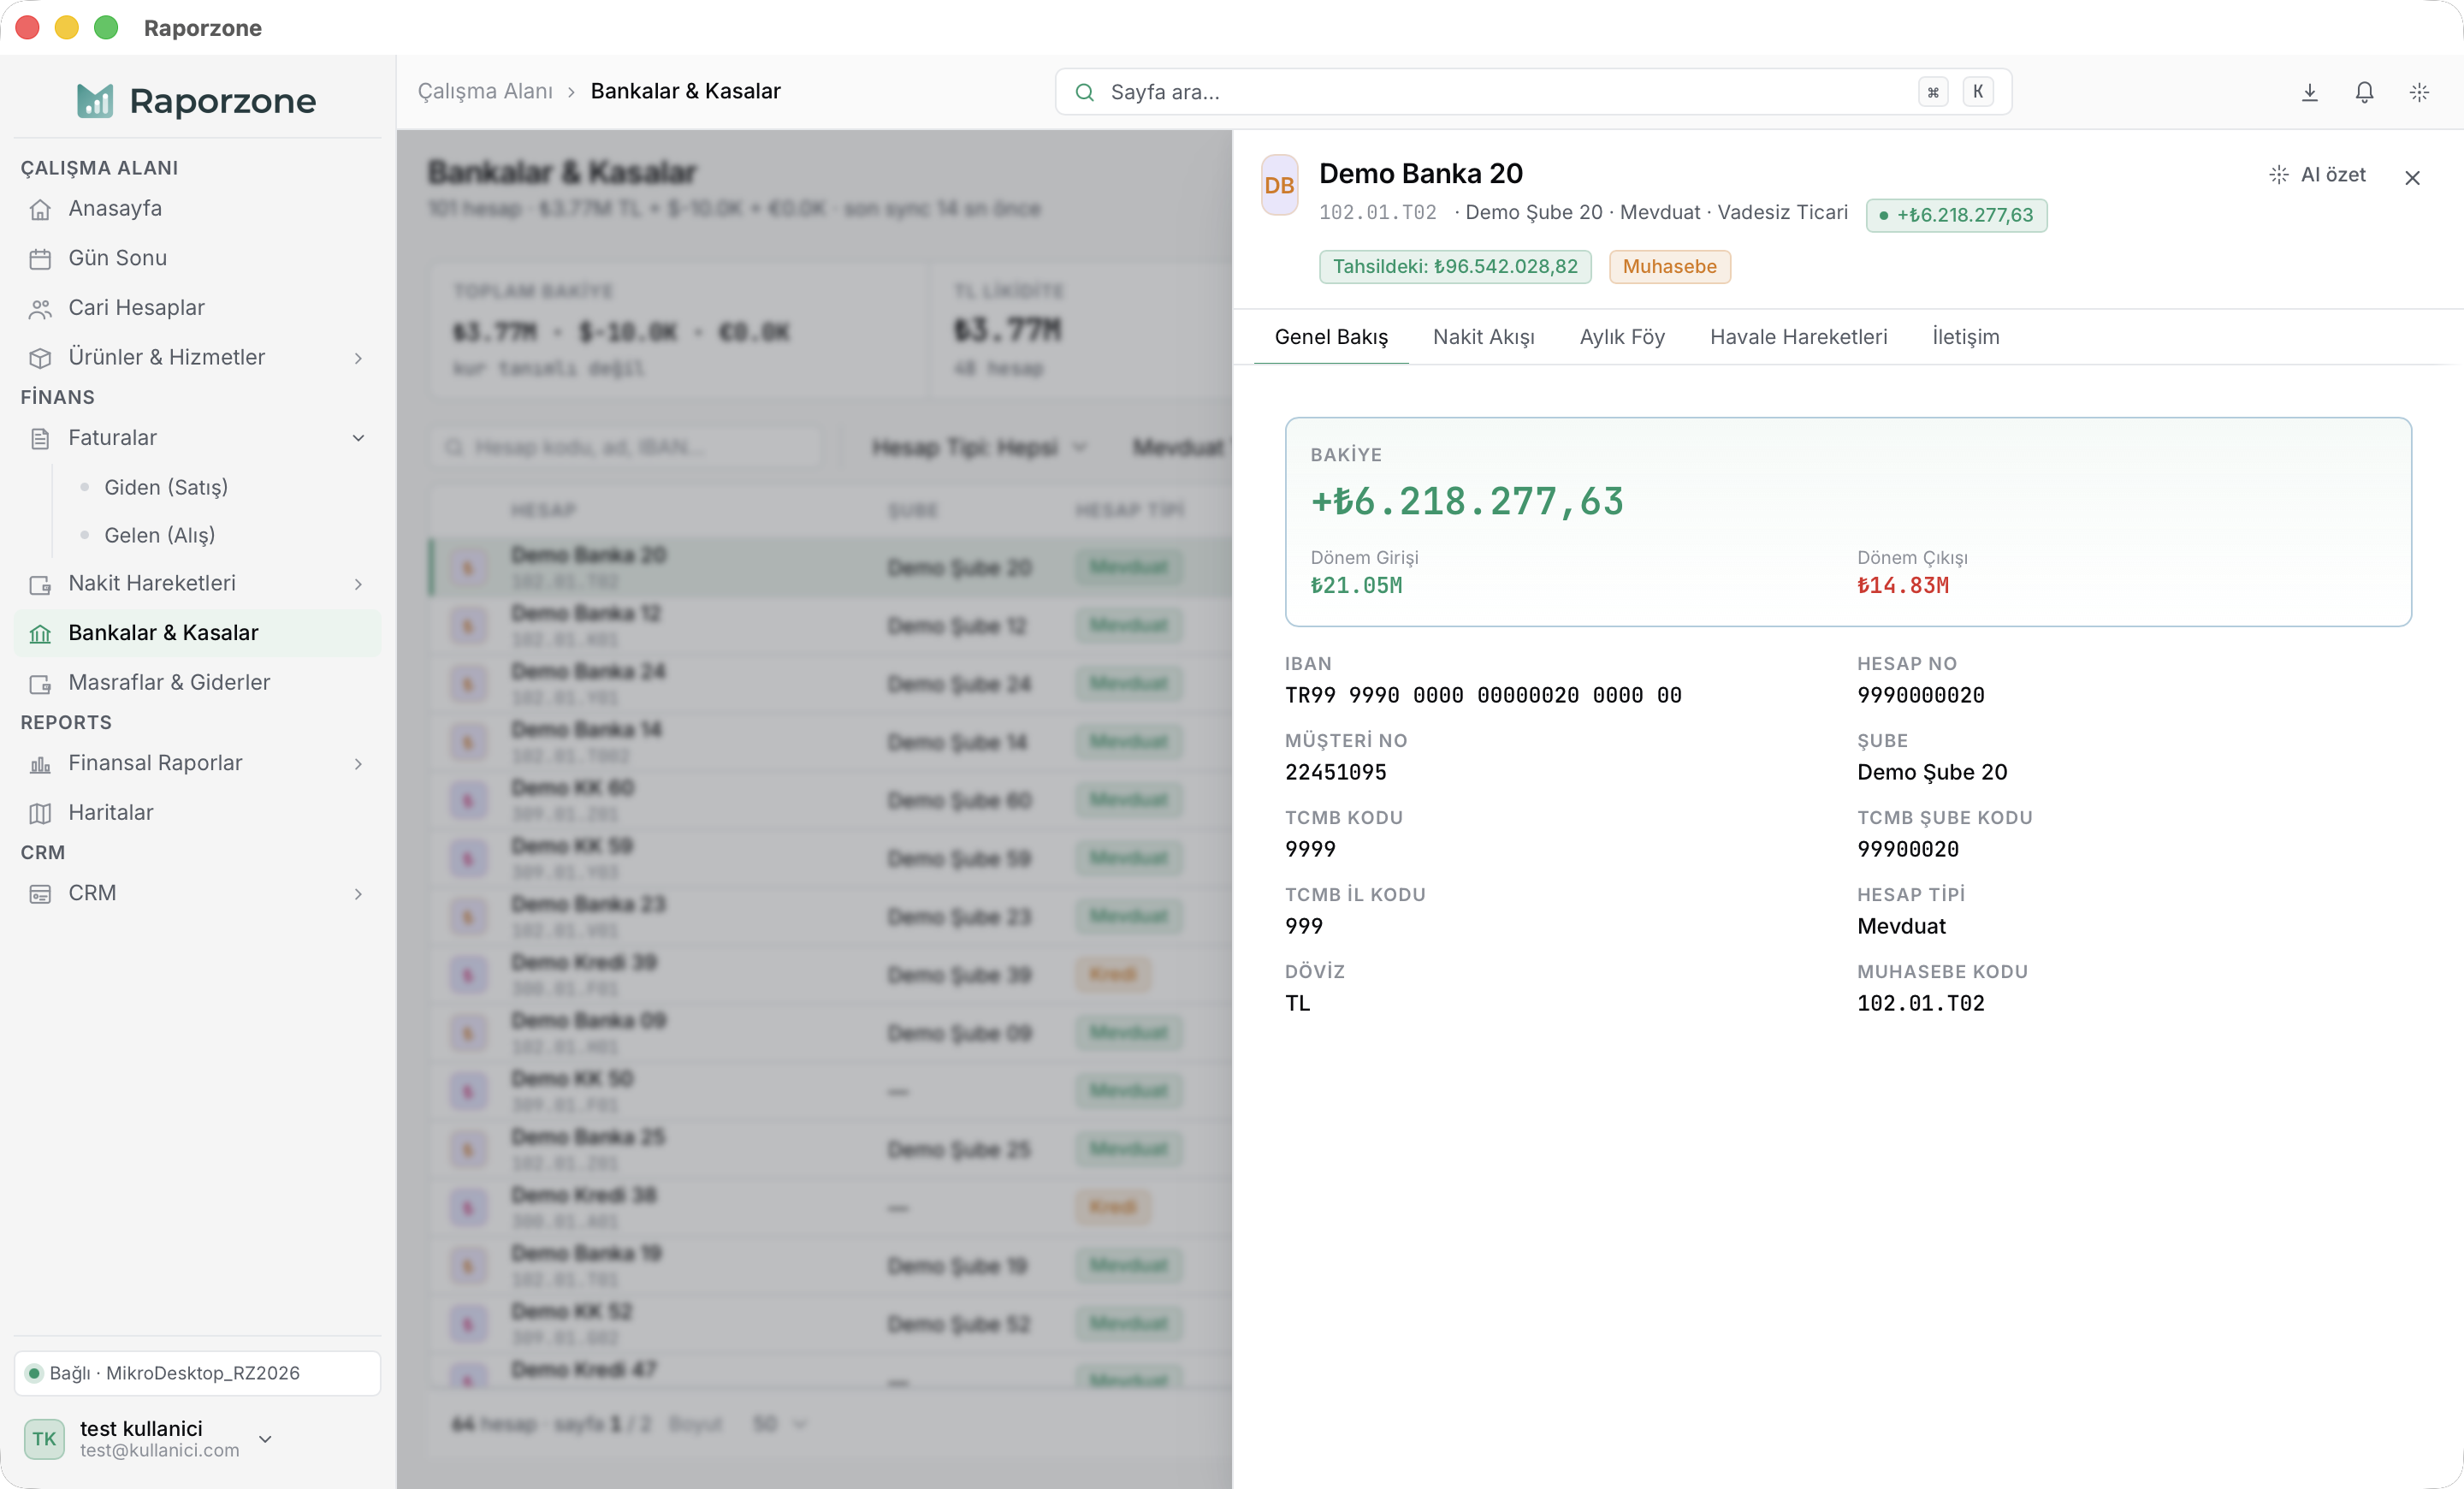Viewport: 2464px width, 1489px height.
Task: Click the large balance +₺6.218.277,63
Action: coord(1467,501)
